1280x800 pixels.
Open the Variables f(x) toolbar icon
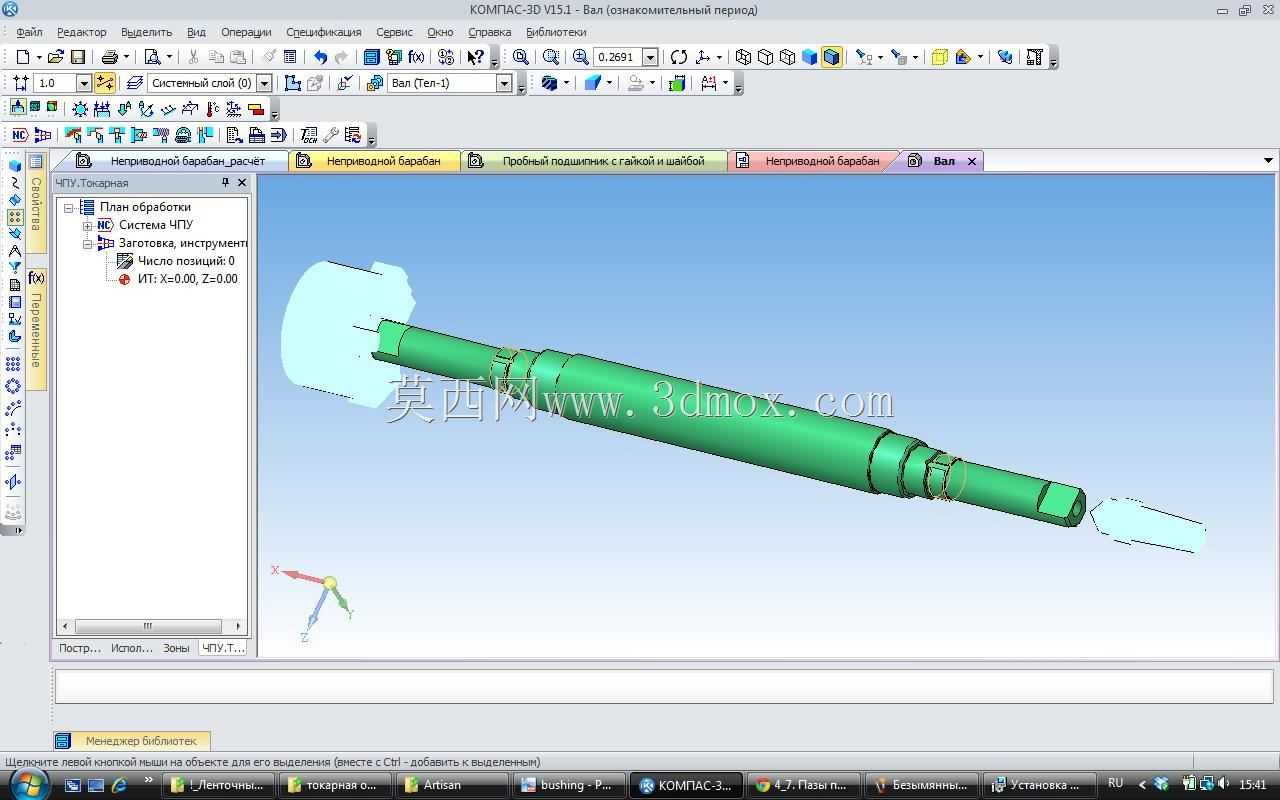[x=416, y=57]
